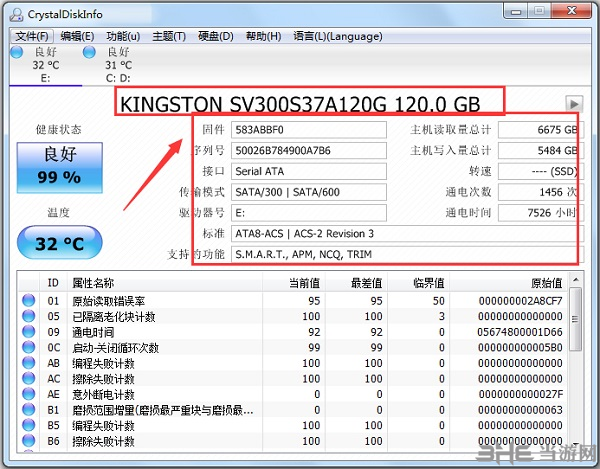Click status circle for attribute 0C
600x469 pixels.
click(28, 347)
